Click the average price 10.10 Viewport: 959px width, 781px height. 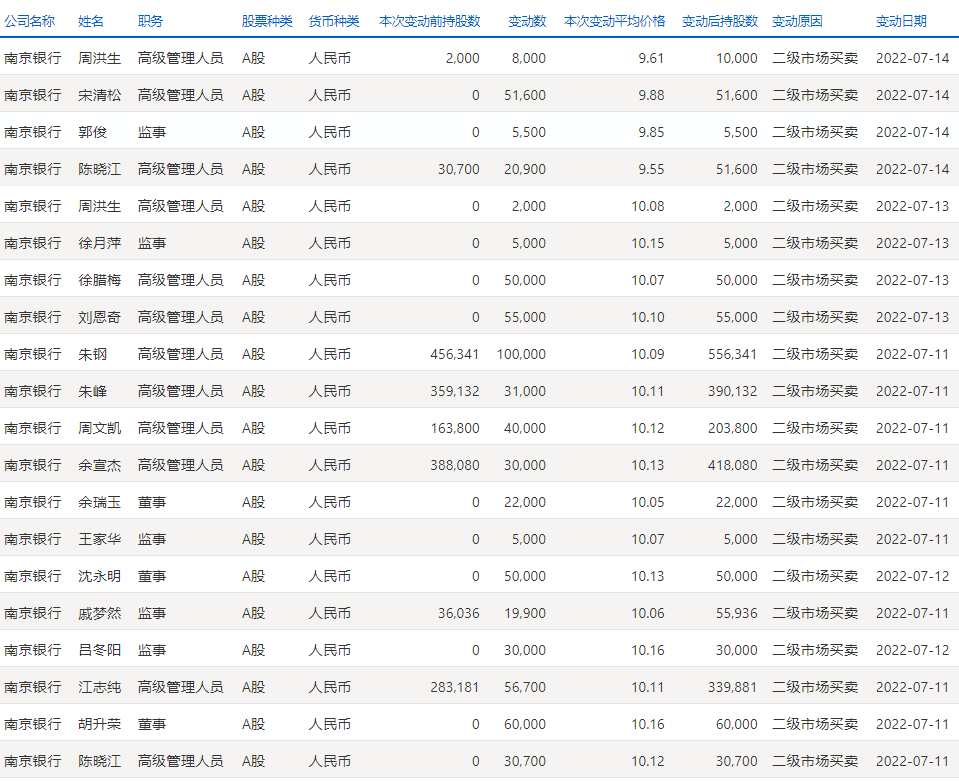648,317
